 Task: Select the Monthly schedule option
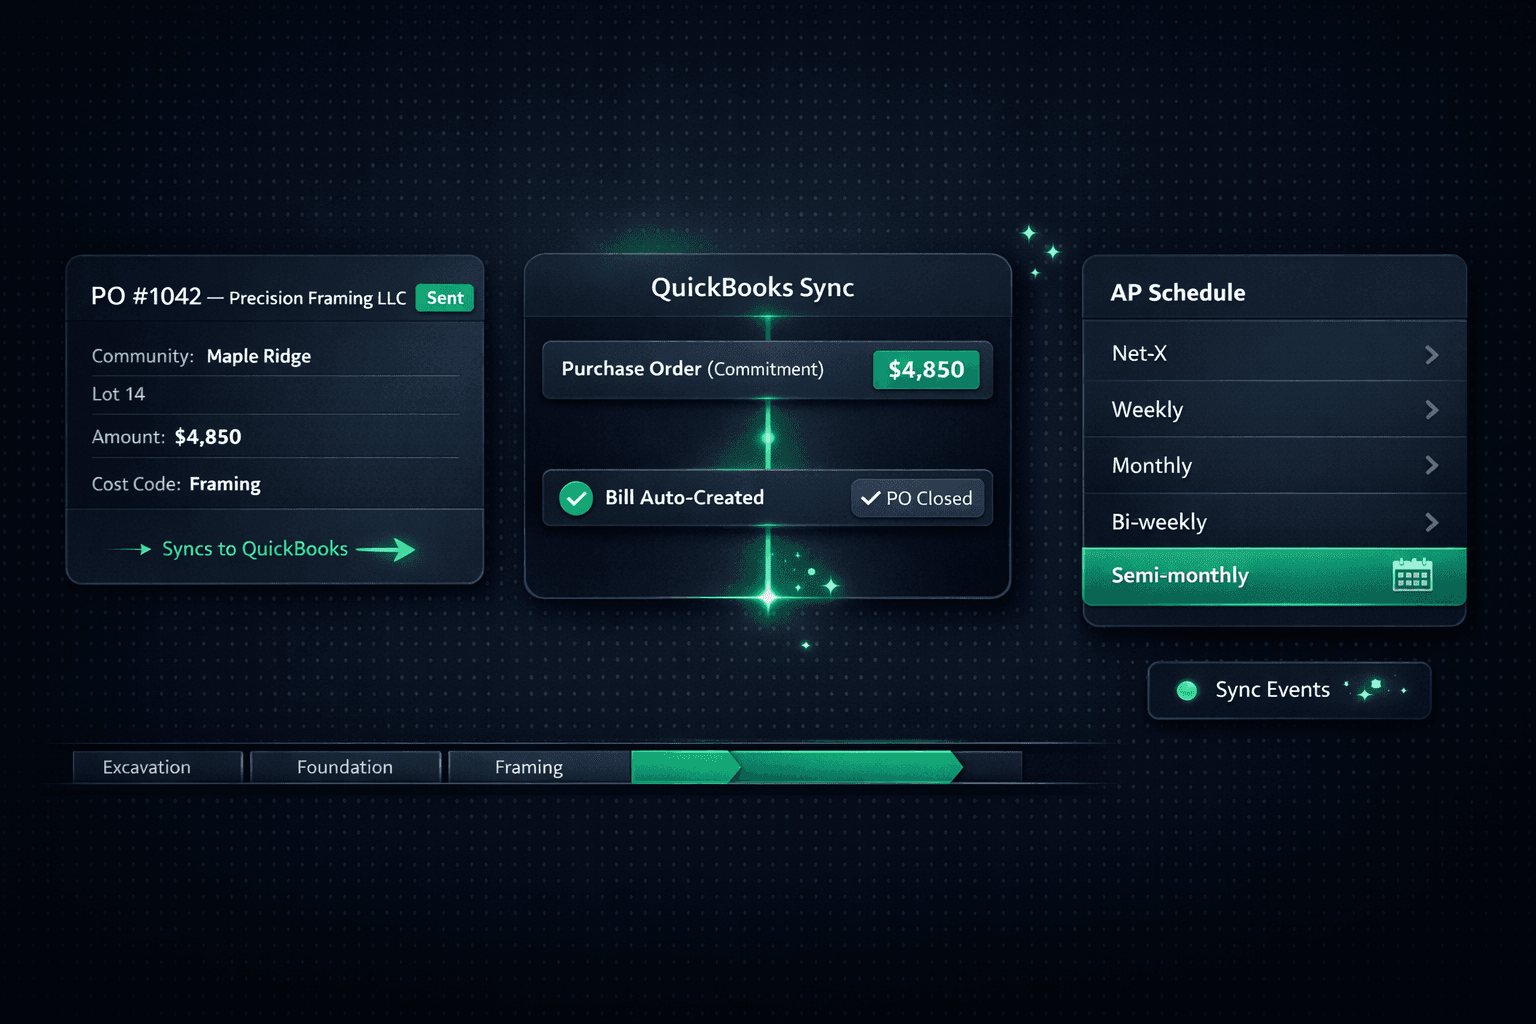(1274, 465)
